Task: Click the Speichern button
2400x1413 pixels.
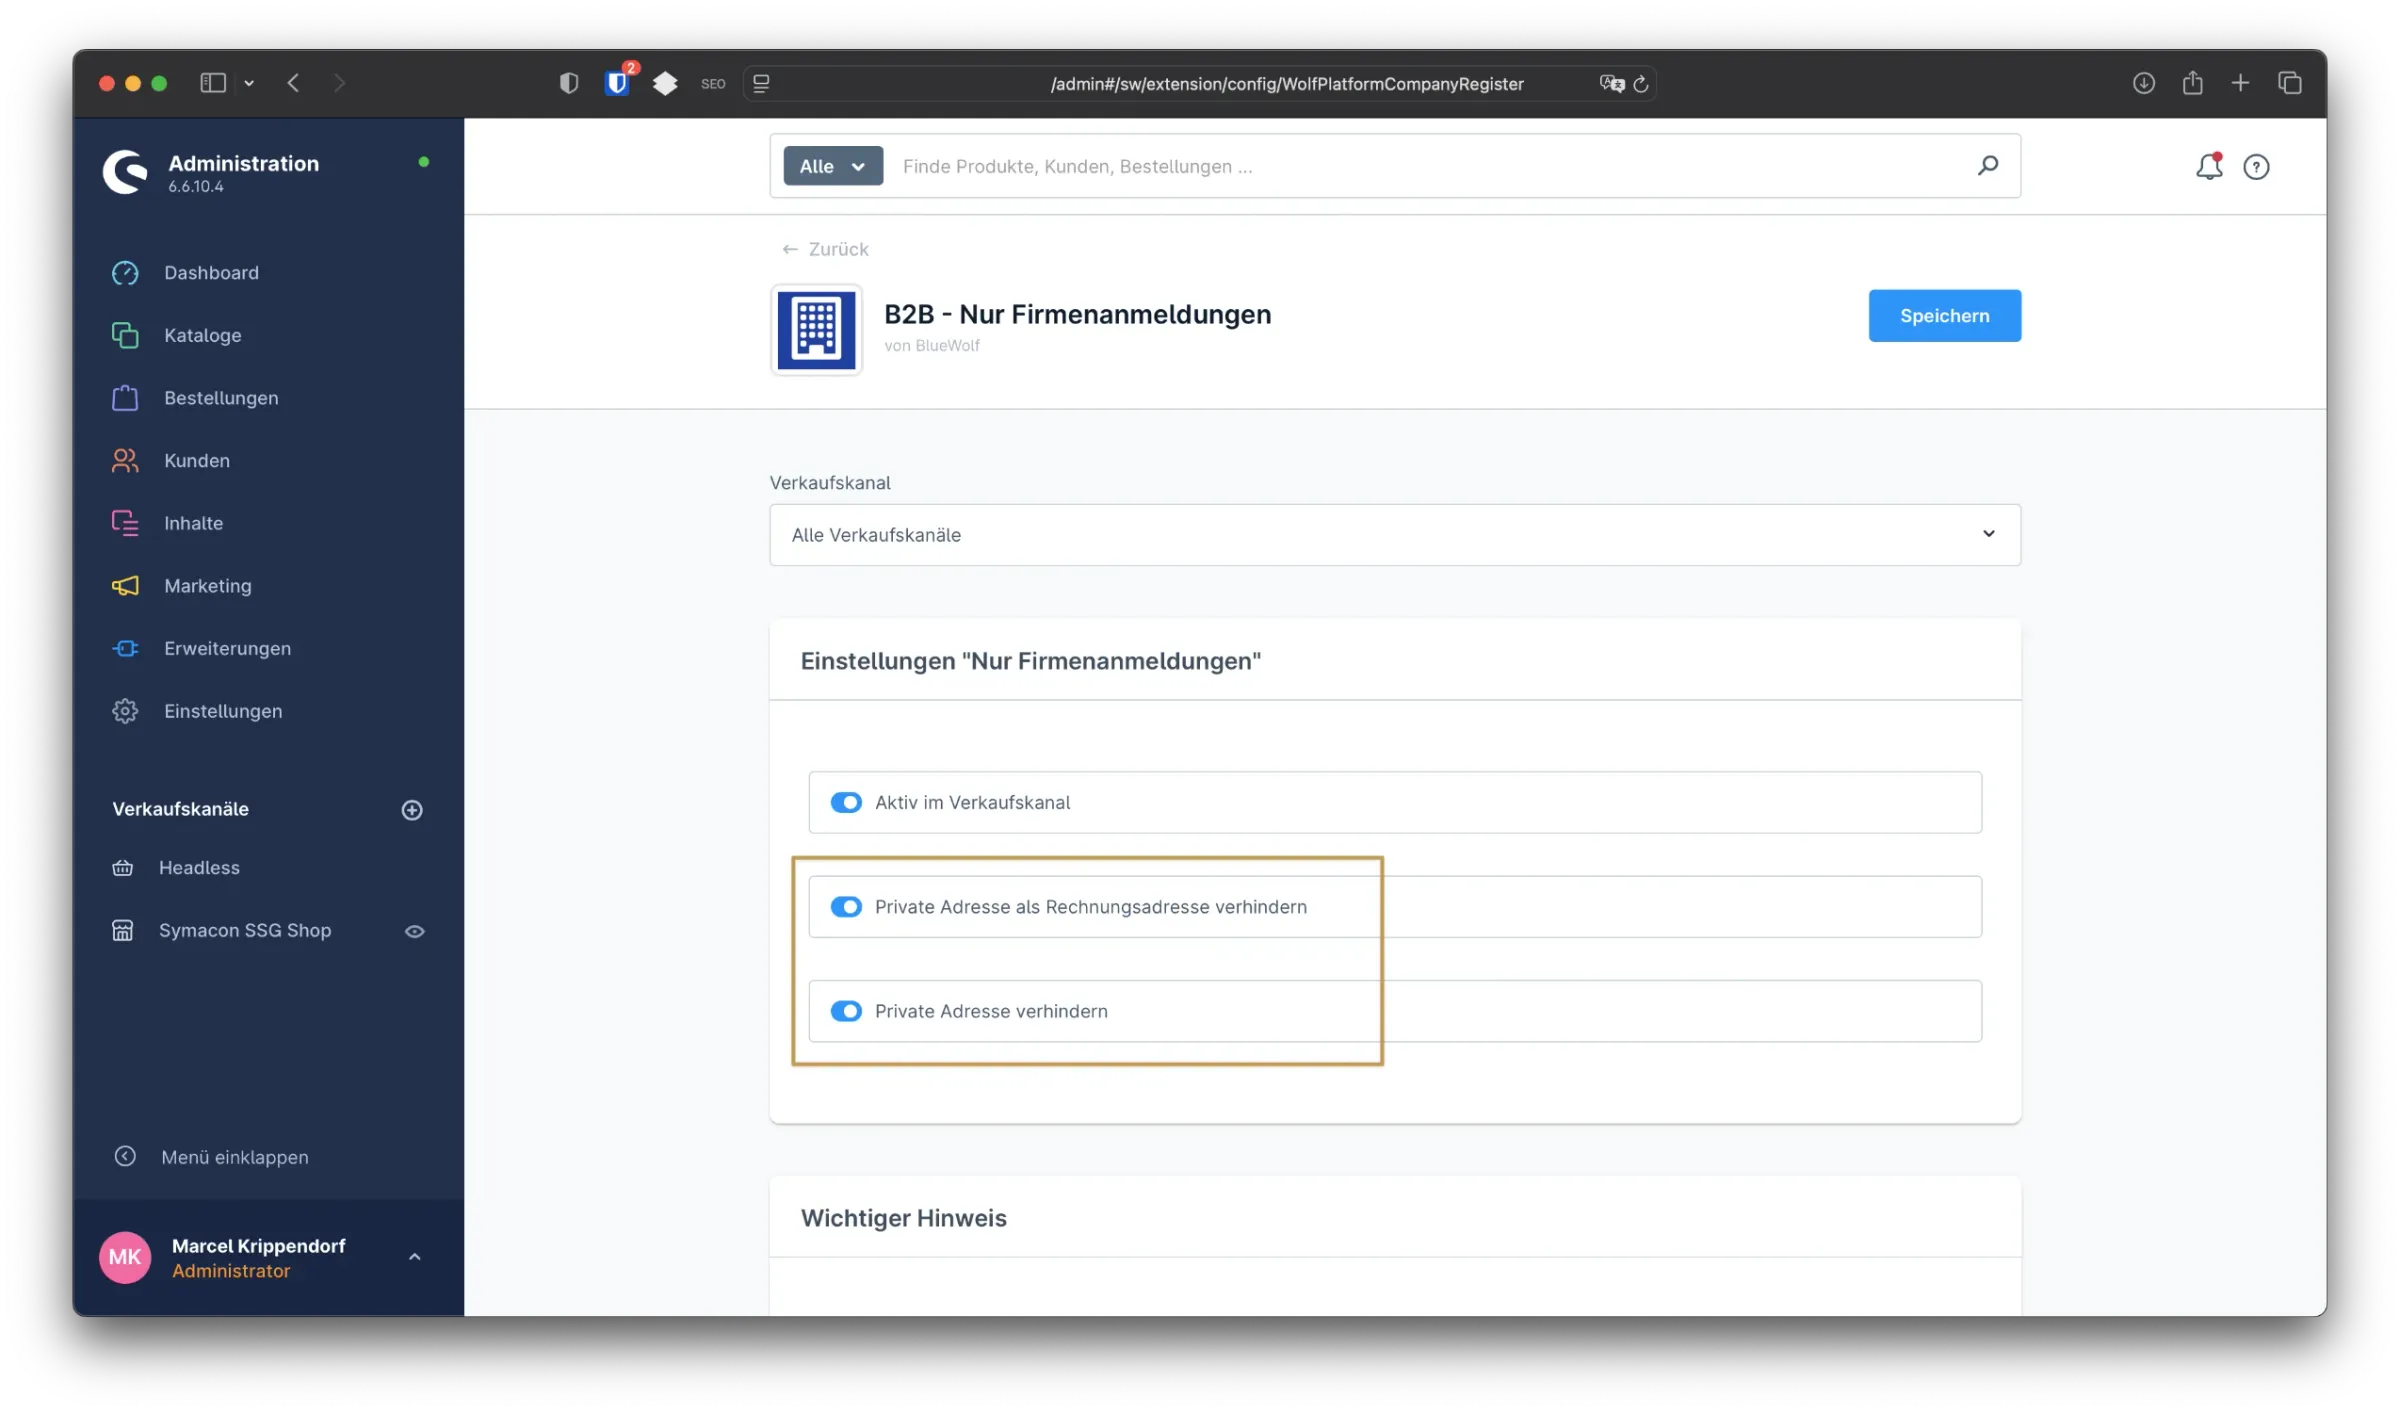Action: (x=1943, y=315)
